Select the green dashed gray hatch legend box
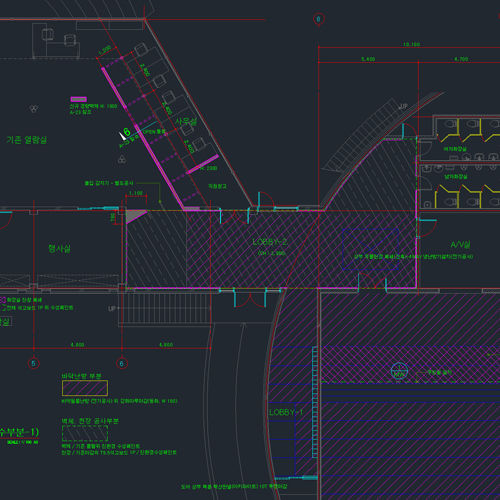The height and width of the screenshot is (500, 500). point(85,433)
